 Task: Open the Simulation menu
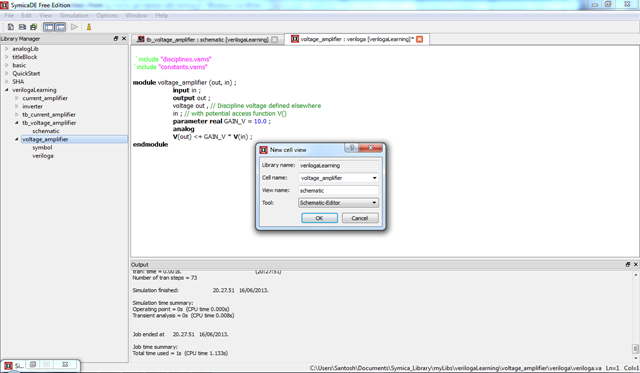click(74, 16)
